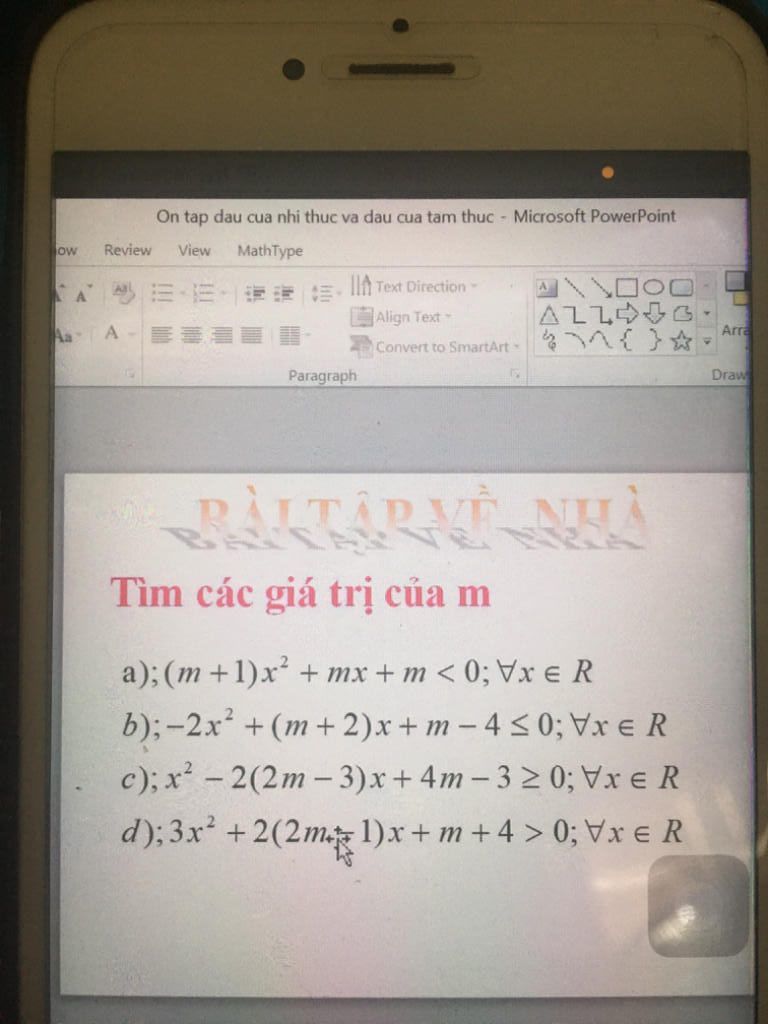
Task: Expand the shapes gallery More arrow
Action: click(707, 341)
